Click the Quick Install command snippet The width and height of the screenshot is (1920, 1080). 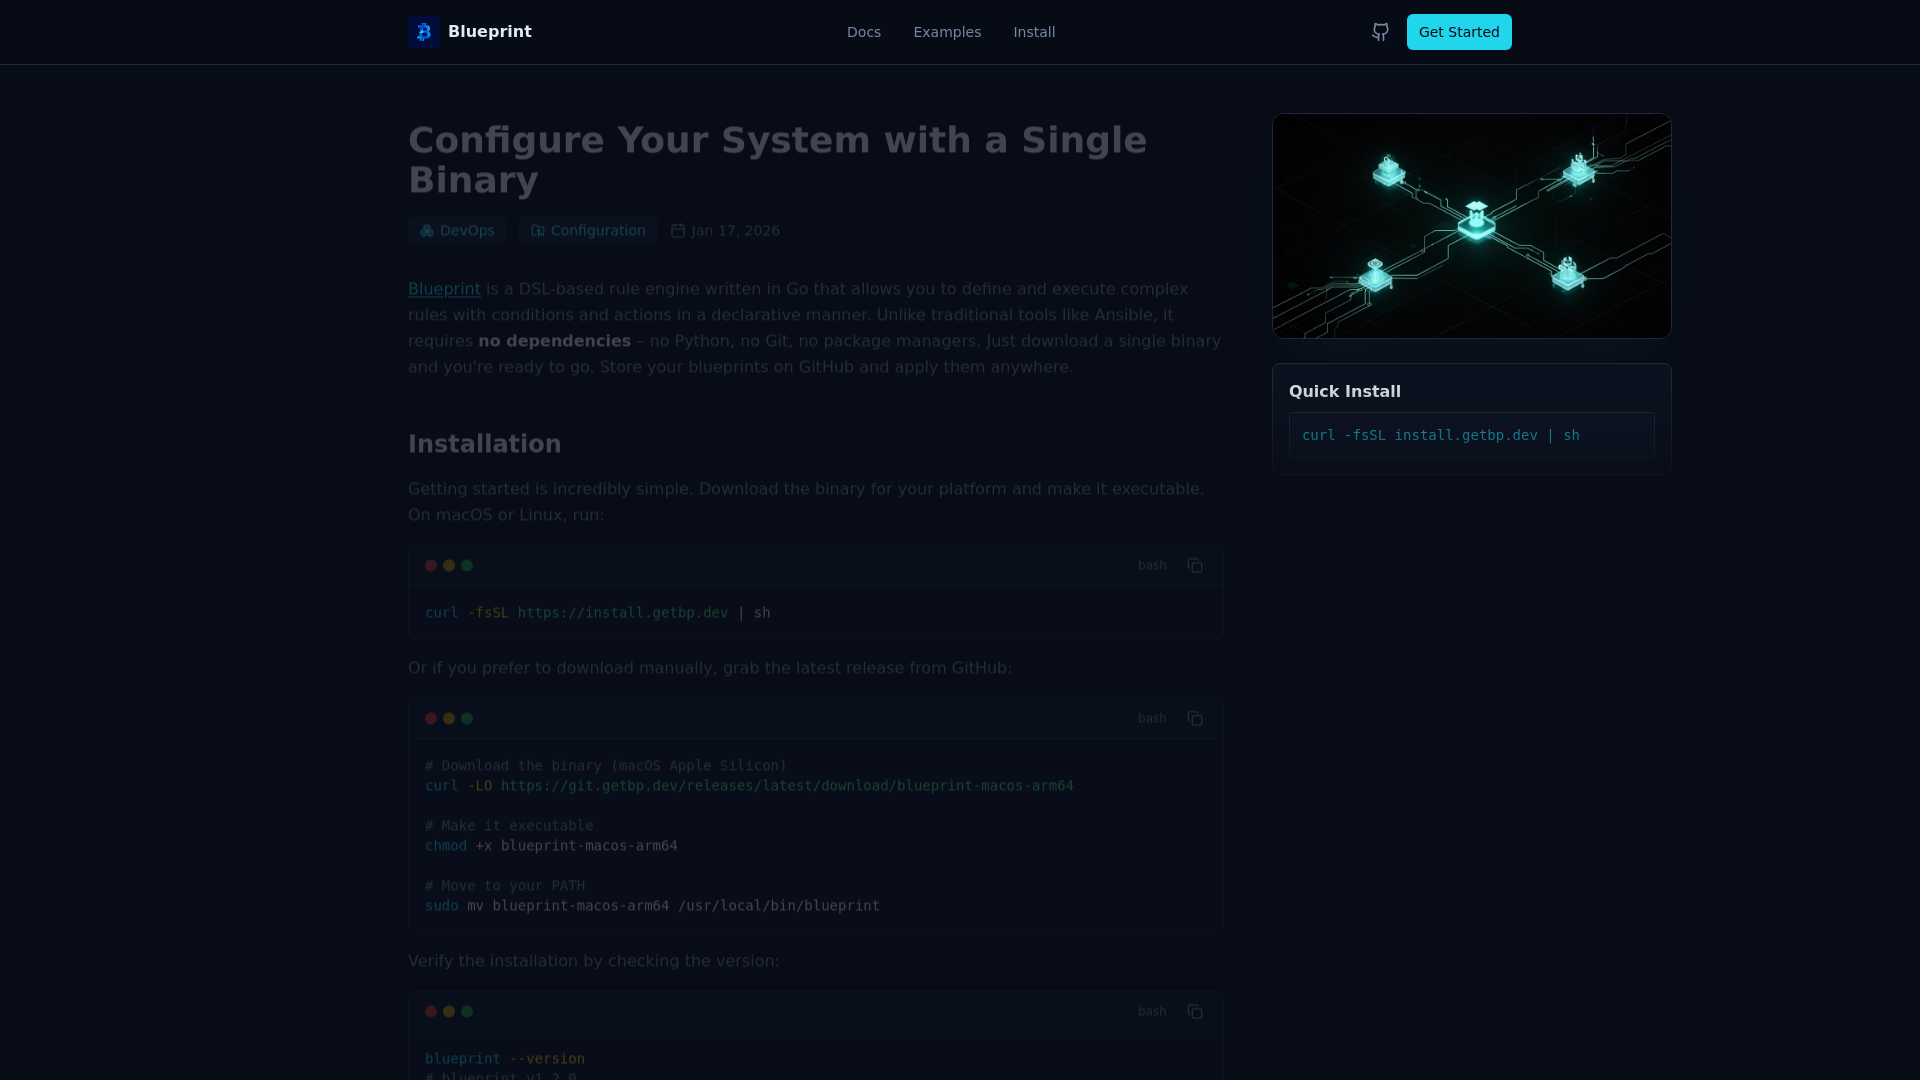[x=1440, y=435]
